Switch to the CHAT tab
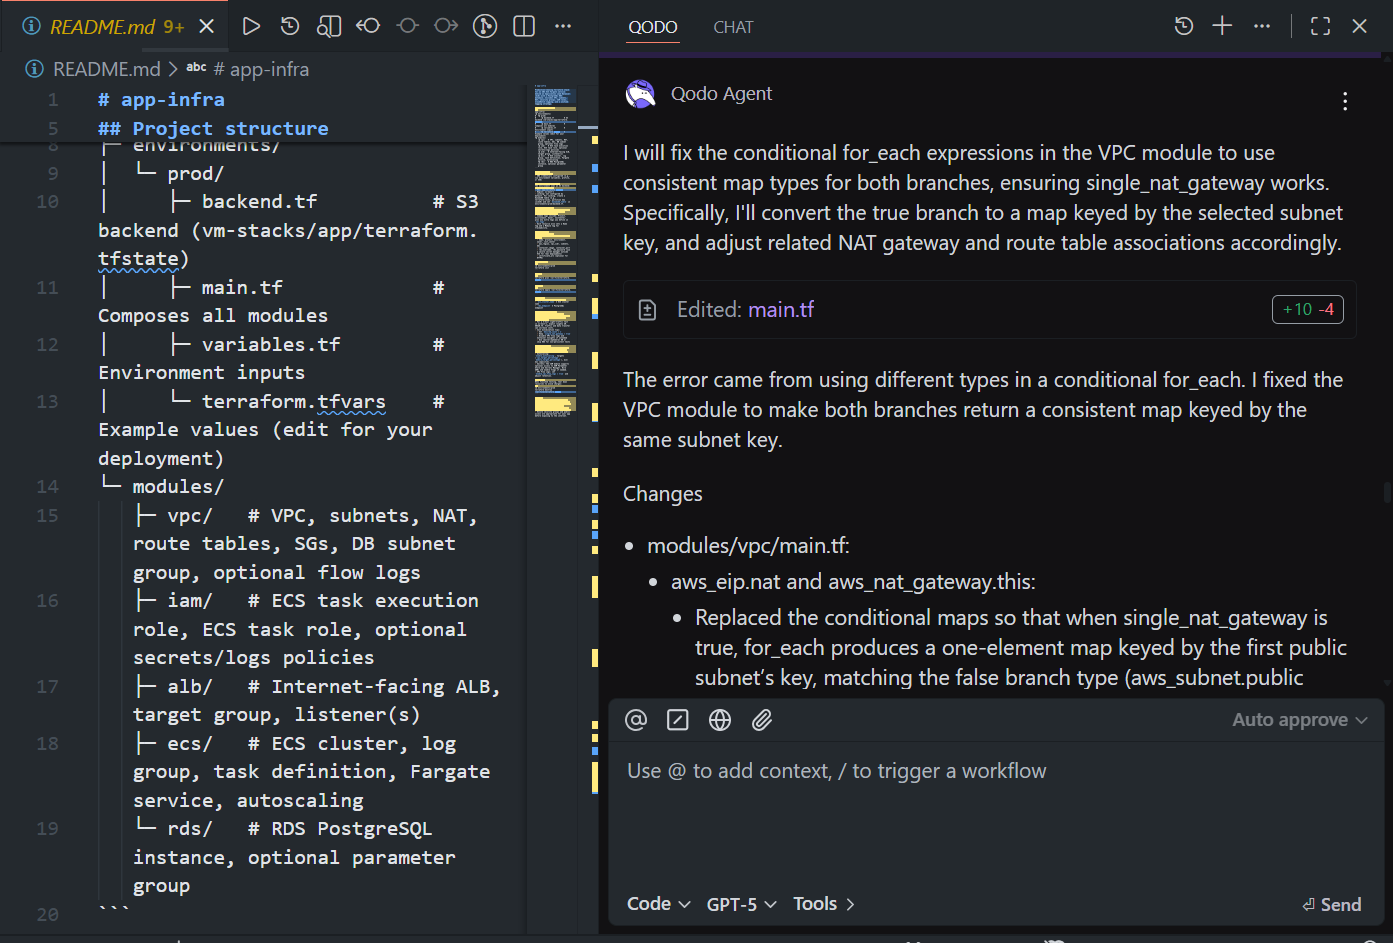This screenshot has height=943, width=1393. [733, 27]
